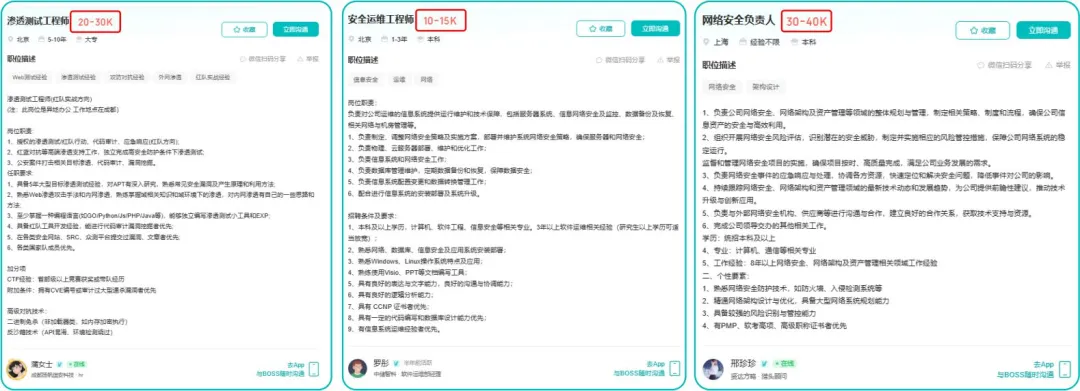The height and width of the screenshot is (391, 1080).
Task: Click 收藏 button on 安全运维工程师 card
Action: pyautogui.click(x=601, y=28)
